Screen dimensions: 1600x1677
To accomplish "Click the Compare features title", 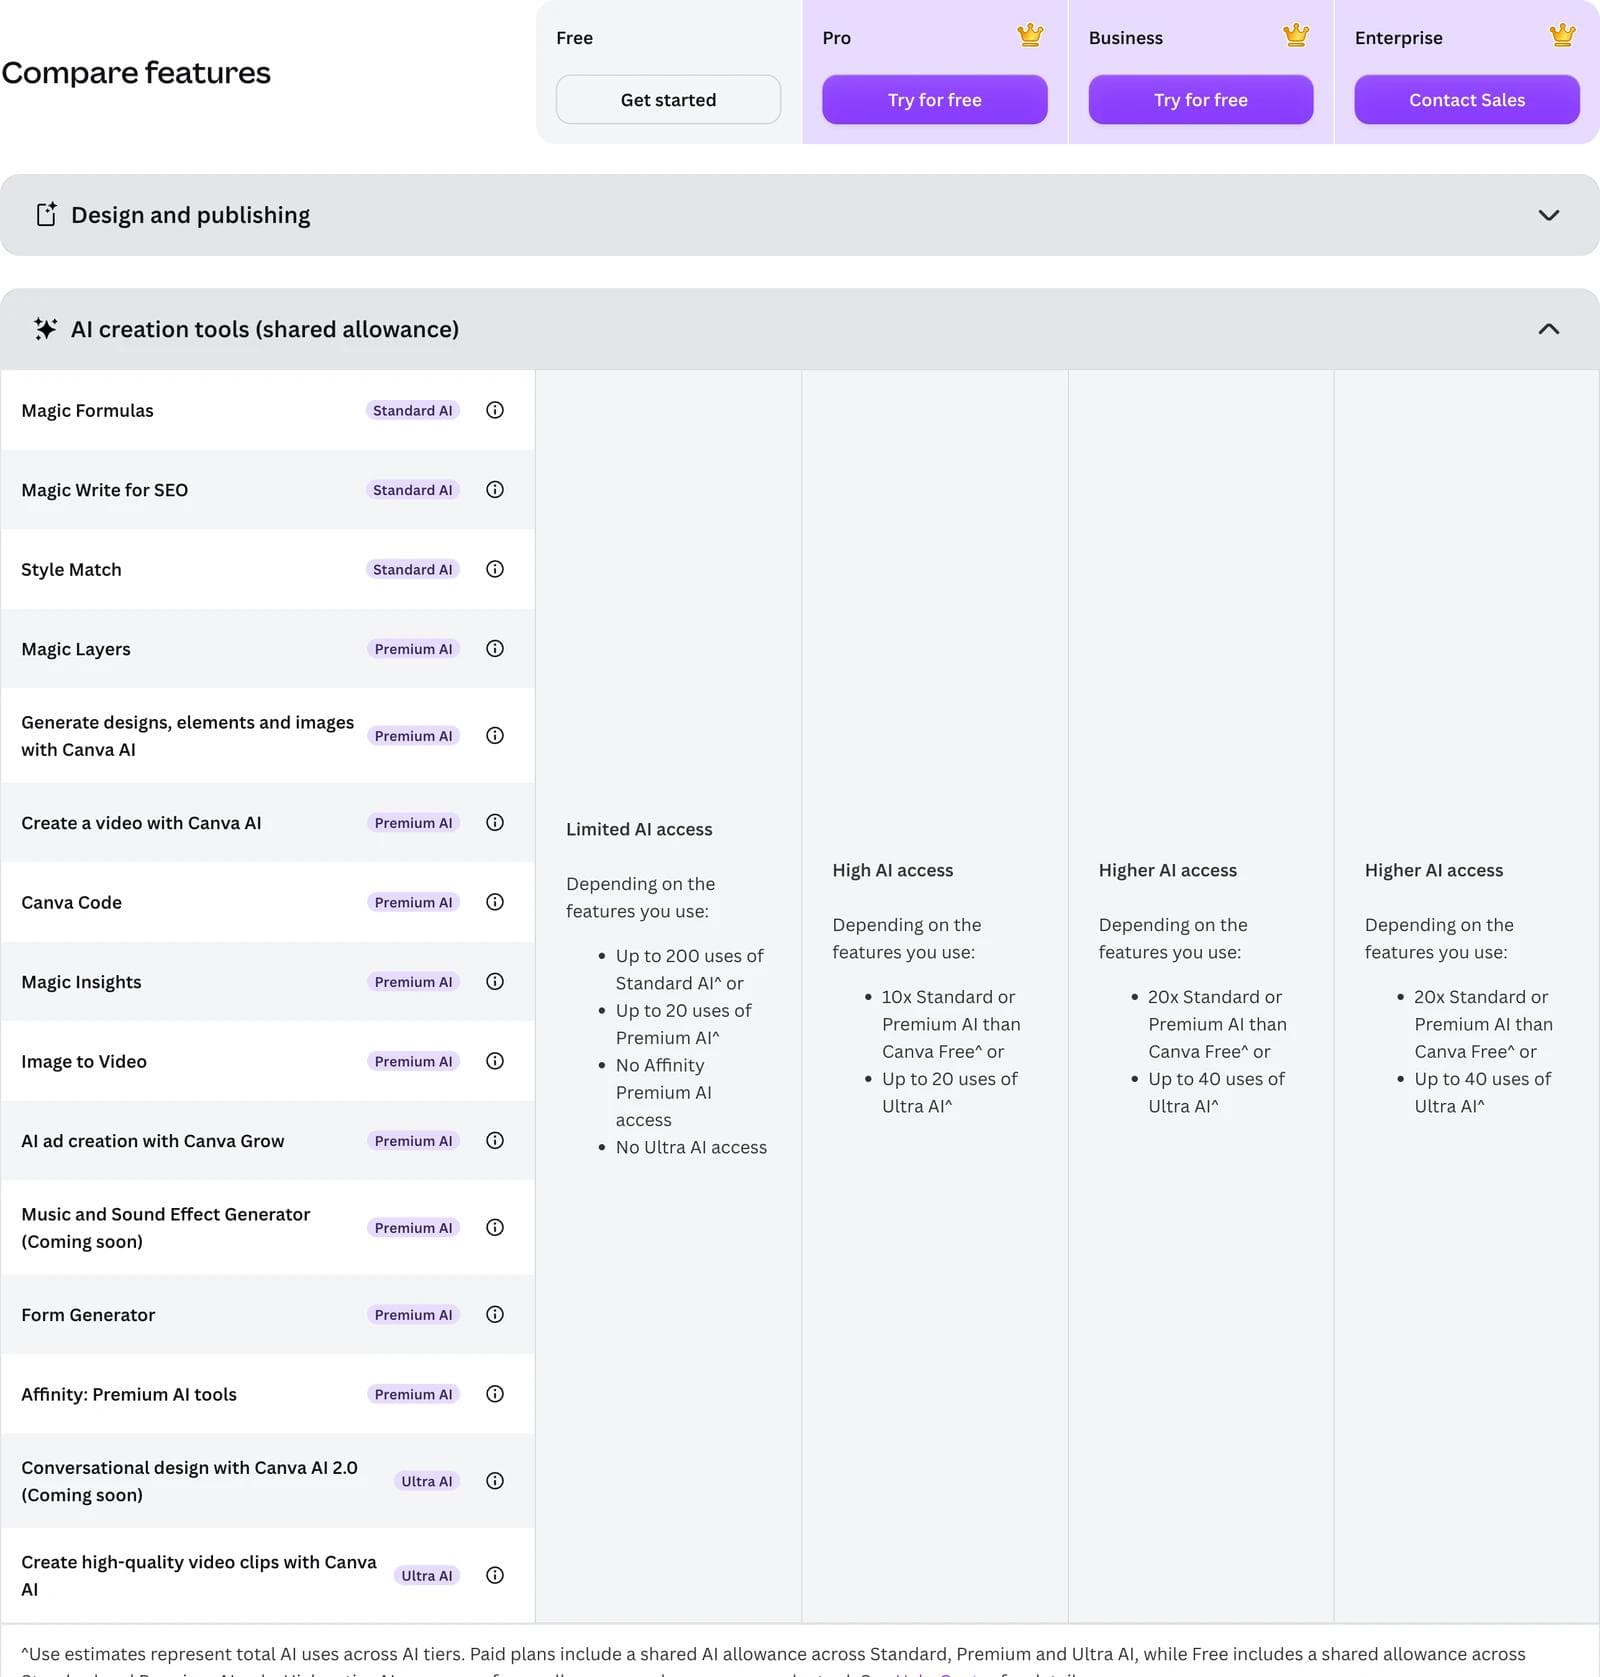I will coord(136,72).
